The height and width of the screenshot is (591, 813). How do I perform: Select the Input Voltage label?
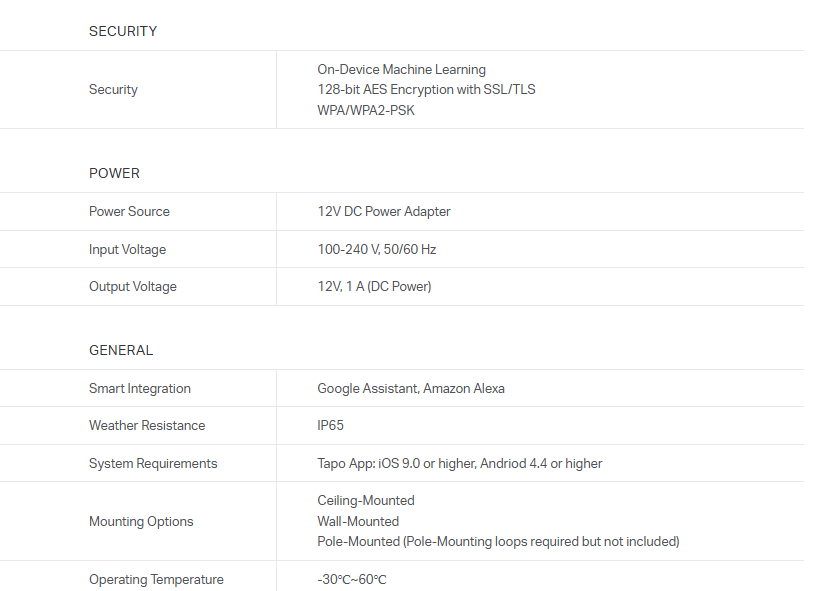coord(127,249)
